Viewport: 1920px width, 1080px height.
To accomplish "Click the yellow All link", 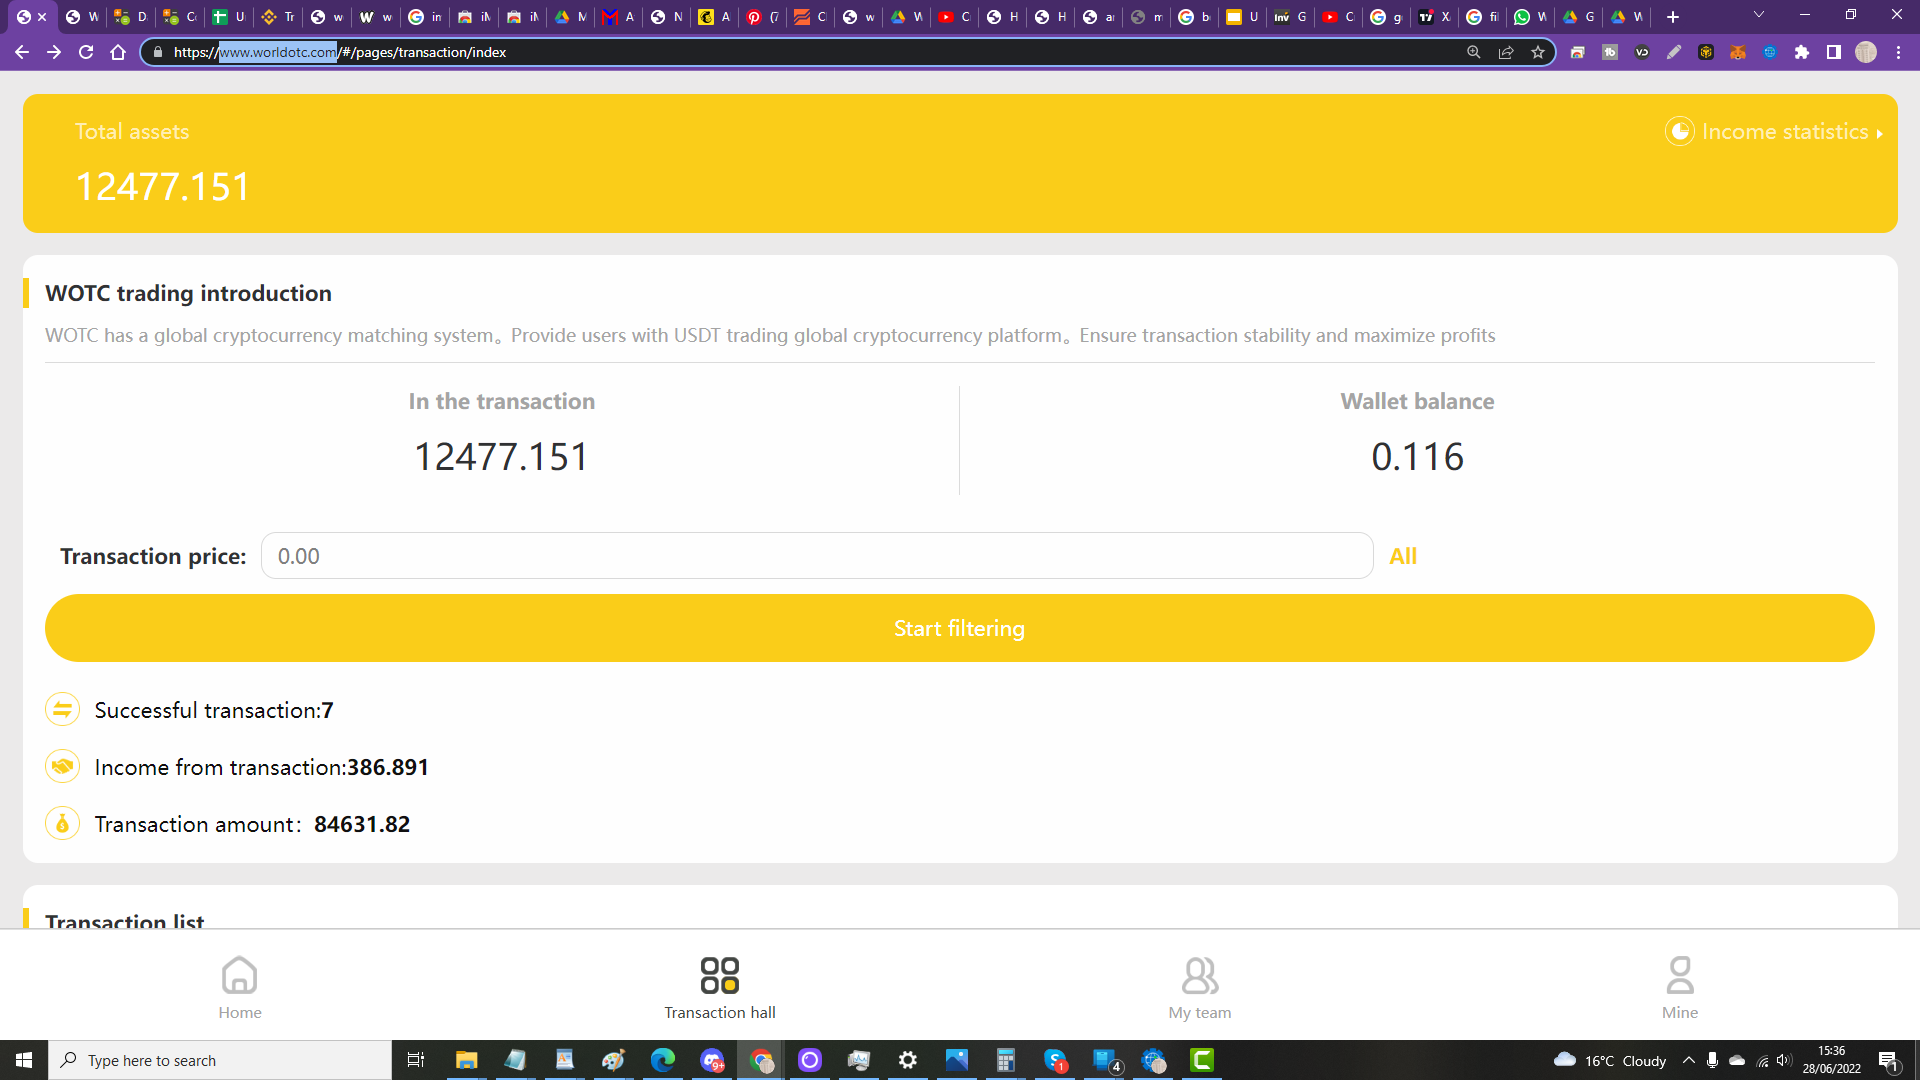I will tap(1403, 556).
